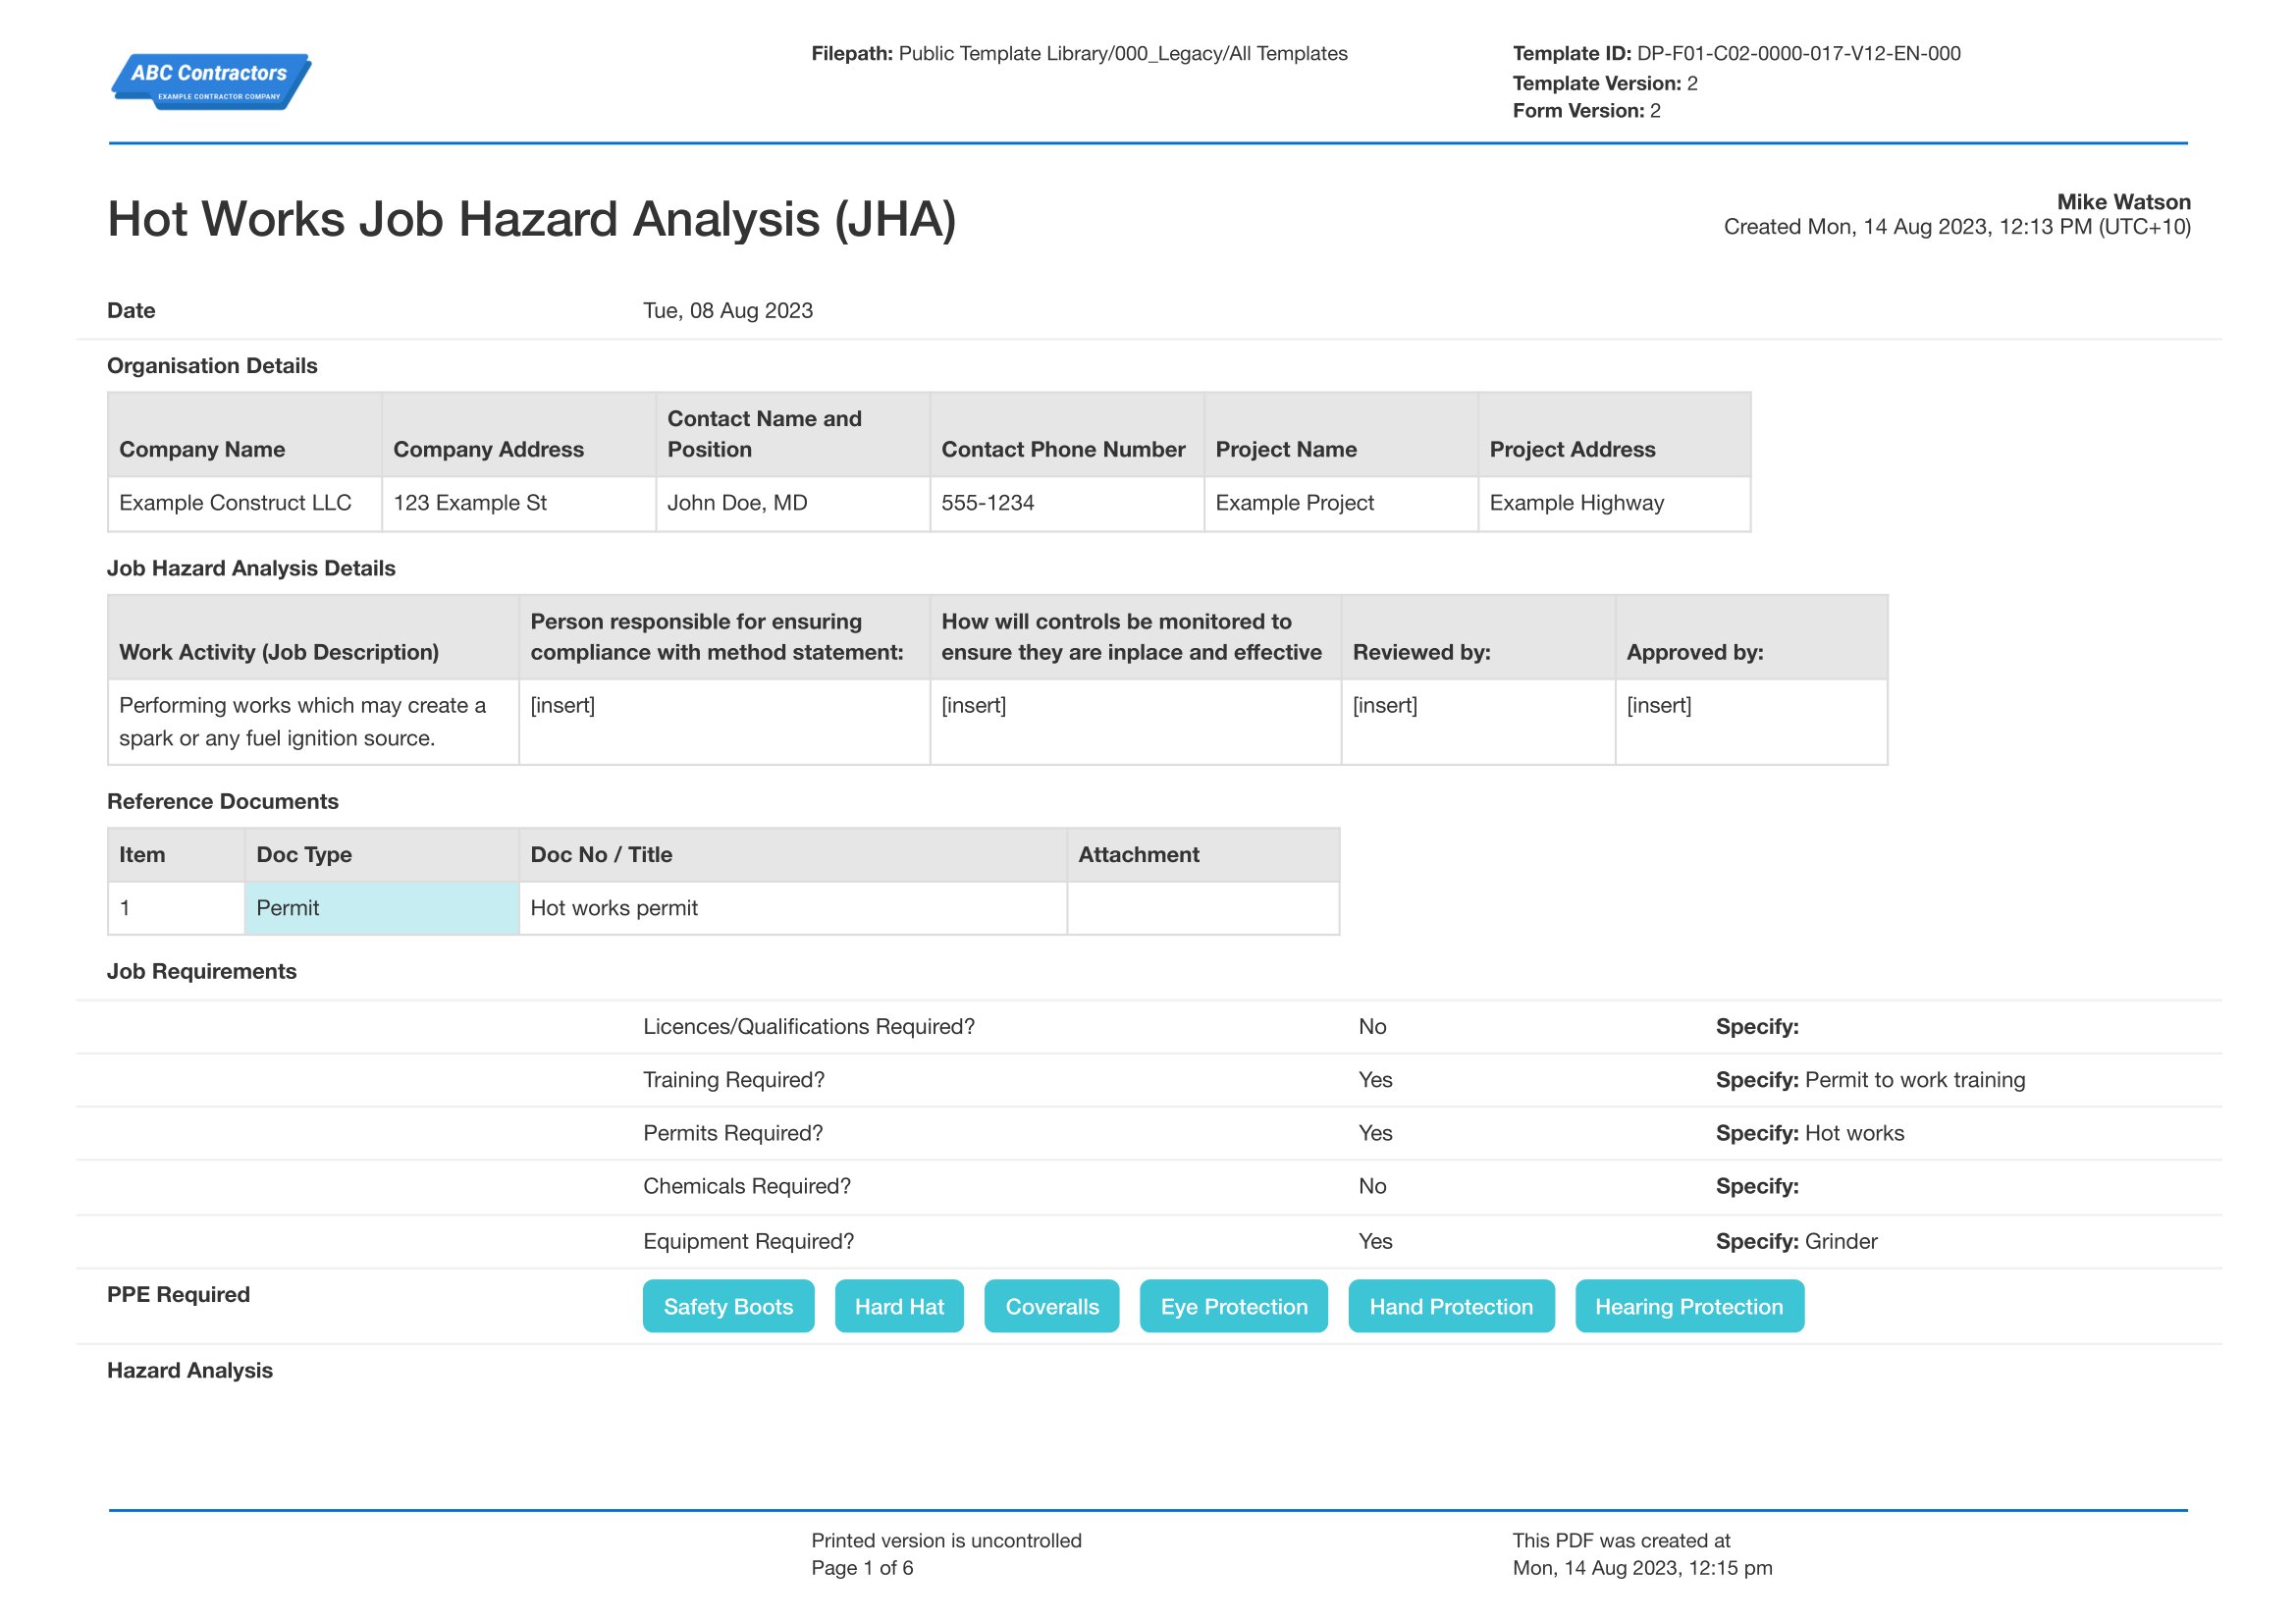Click the Reference Documents heading
Image resolution: width=2296 pixels, height=1623 pixels.
pos(223,801)
